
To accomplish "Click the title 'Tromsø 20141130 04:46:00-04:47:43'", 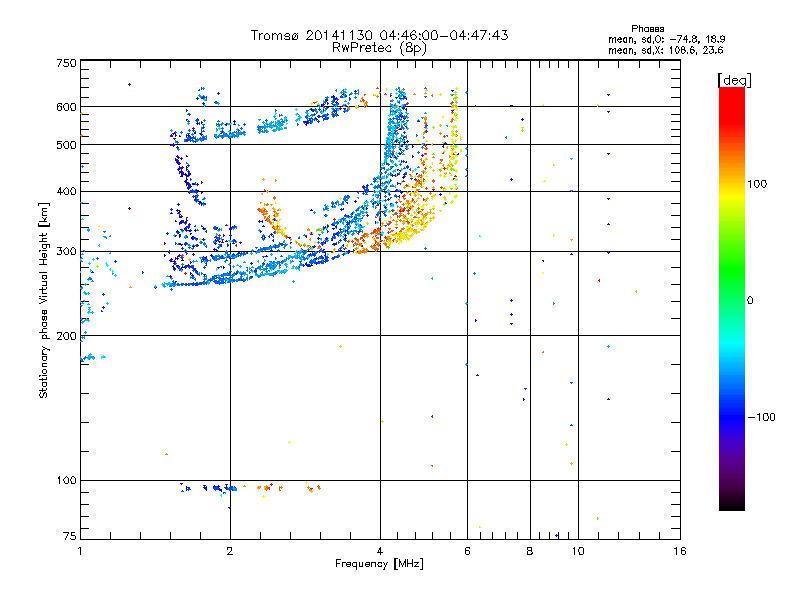I will (379, 35).
